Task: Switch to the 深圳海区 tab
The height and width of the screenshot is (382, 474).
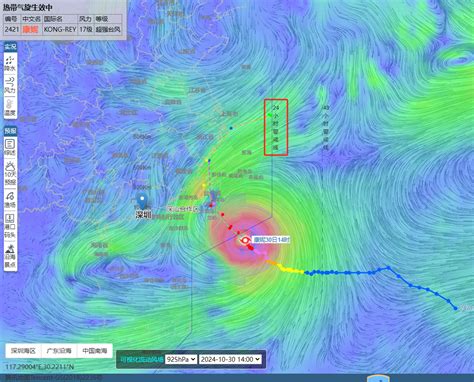Action: 23,351
